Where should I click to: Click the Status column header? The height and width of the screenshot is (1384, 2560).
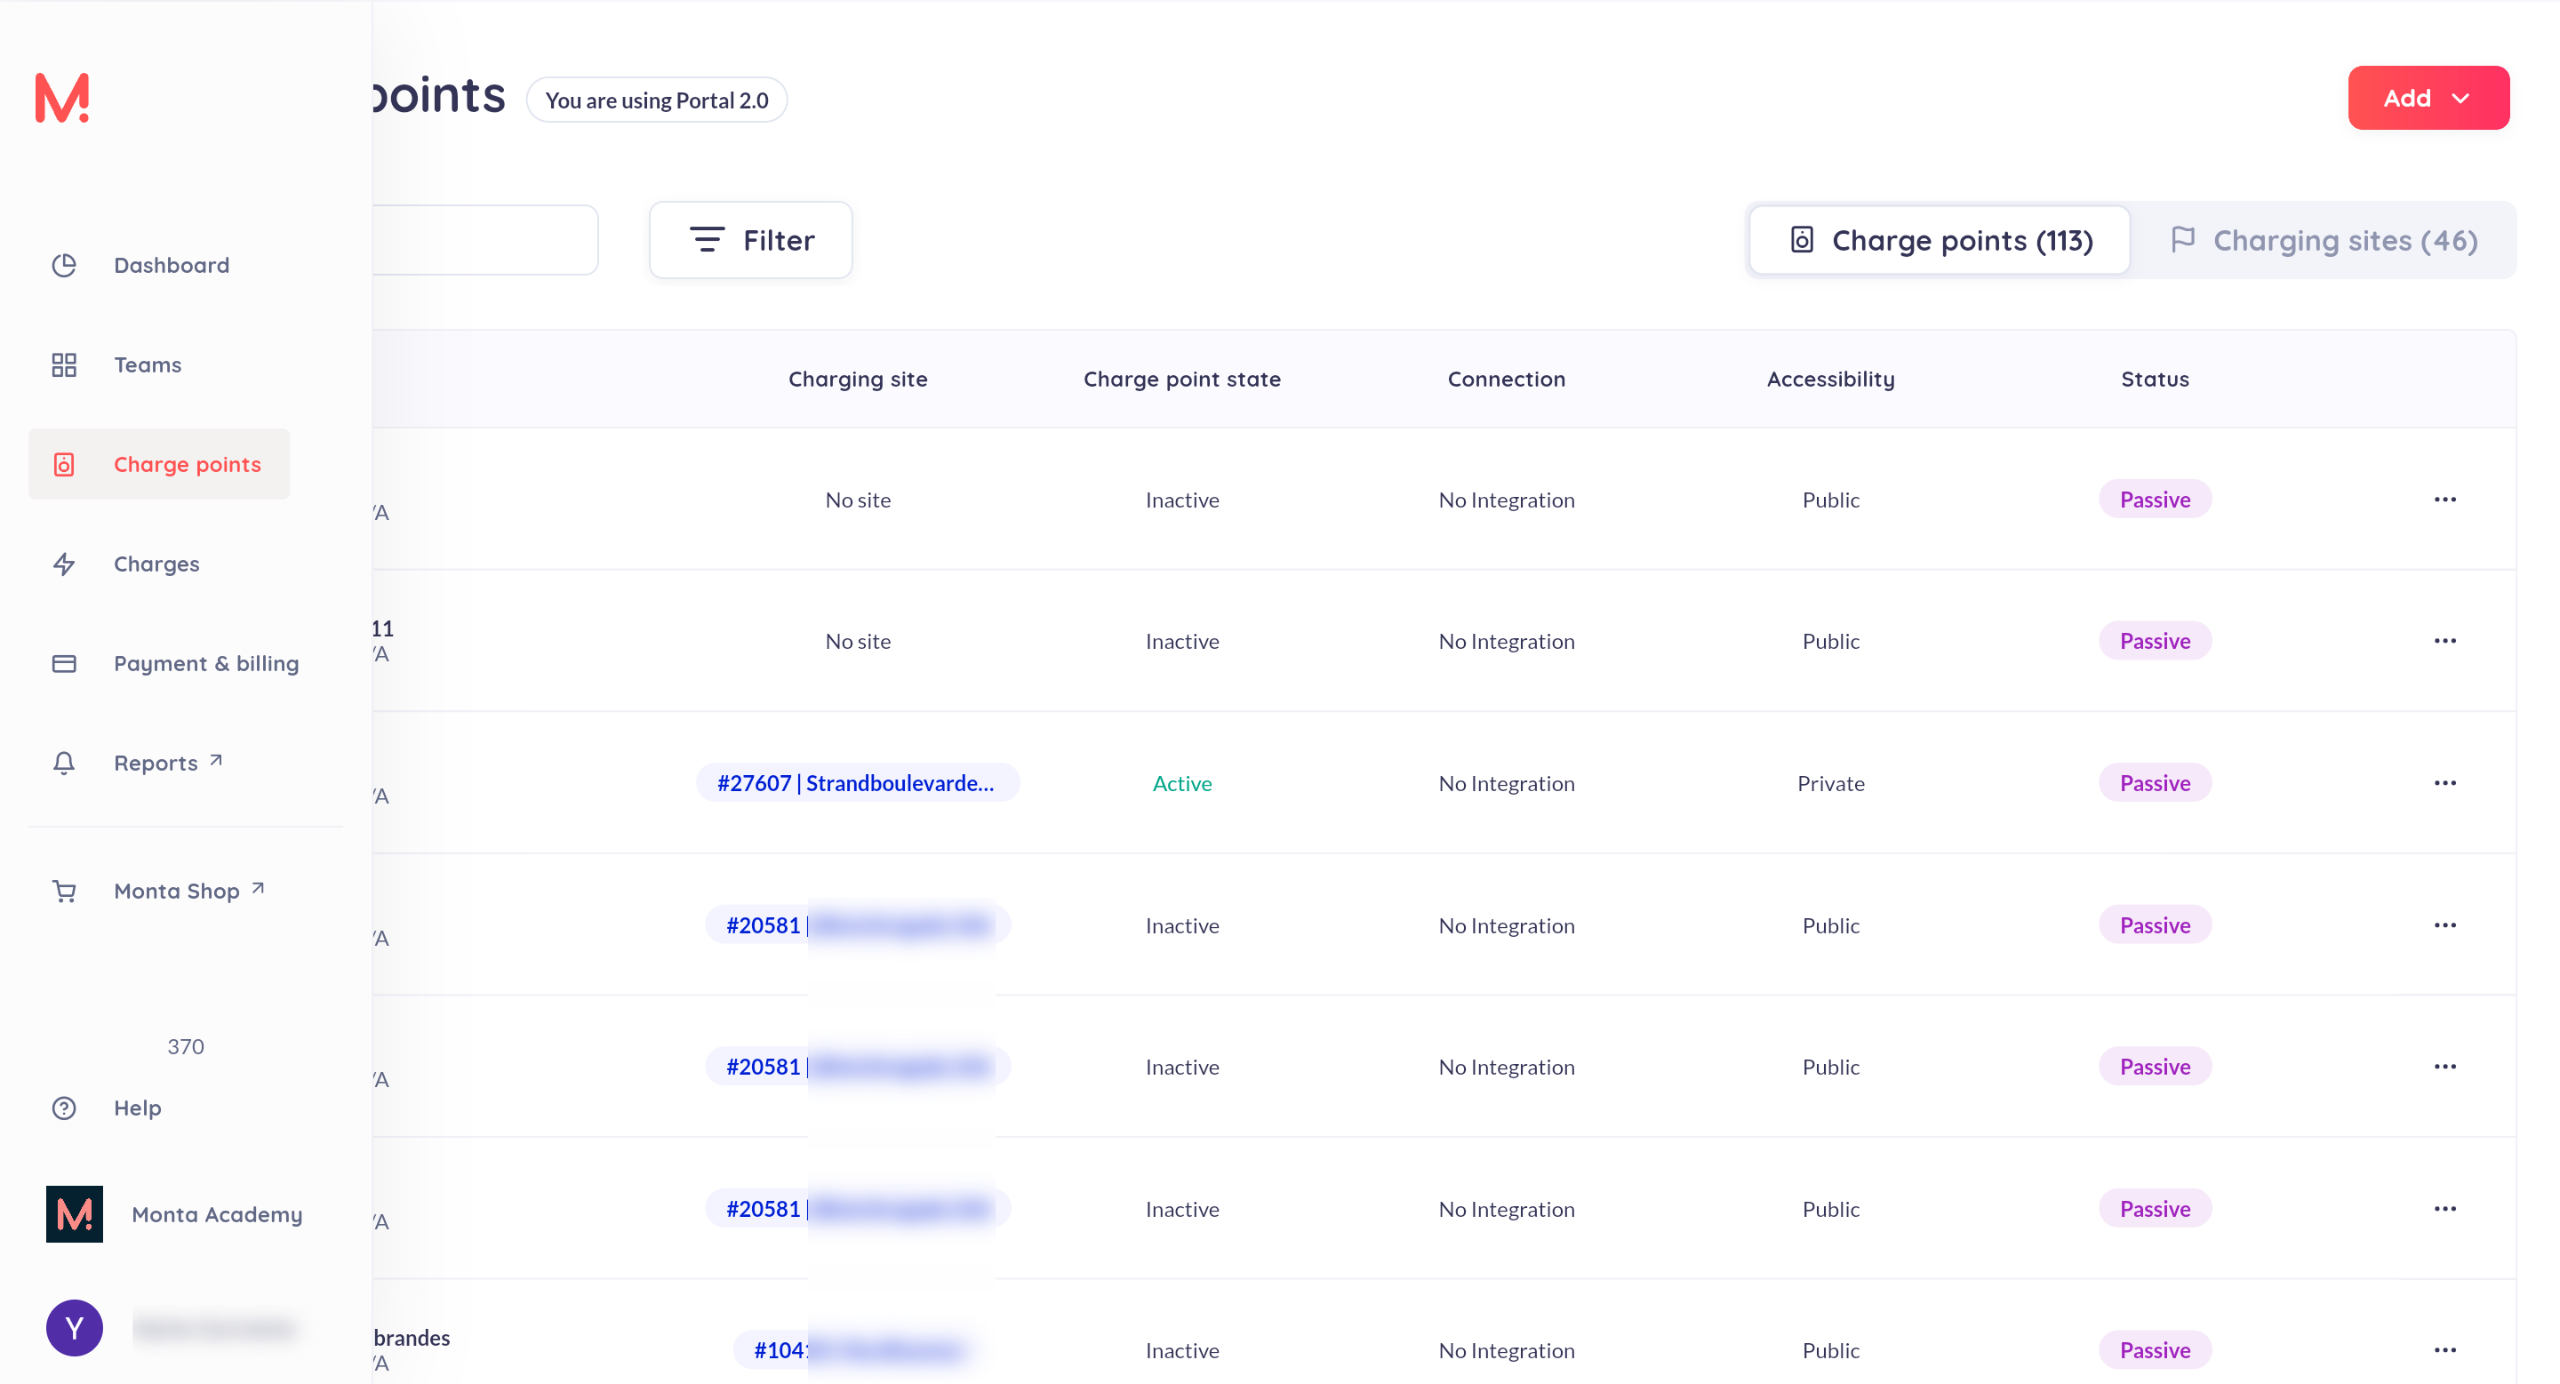click(2154, 379)
